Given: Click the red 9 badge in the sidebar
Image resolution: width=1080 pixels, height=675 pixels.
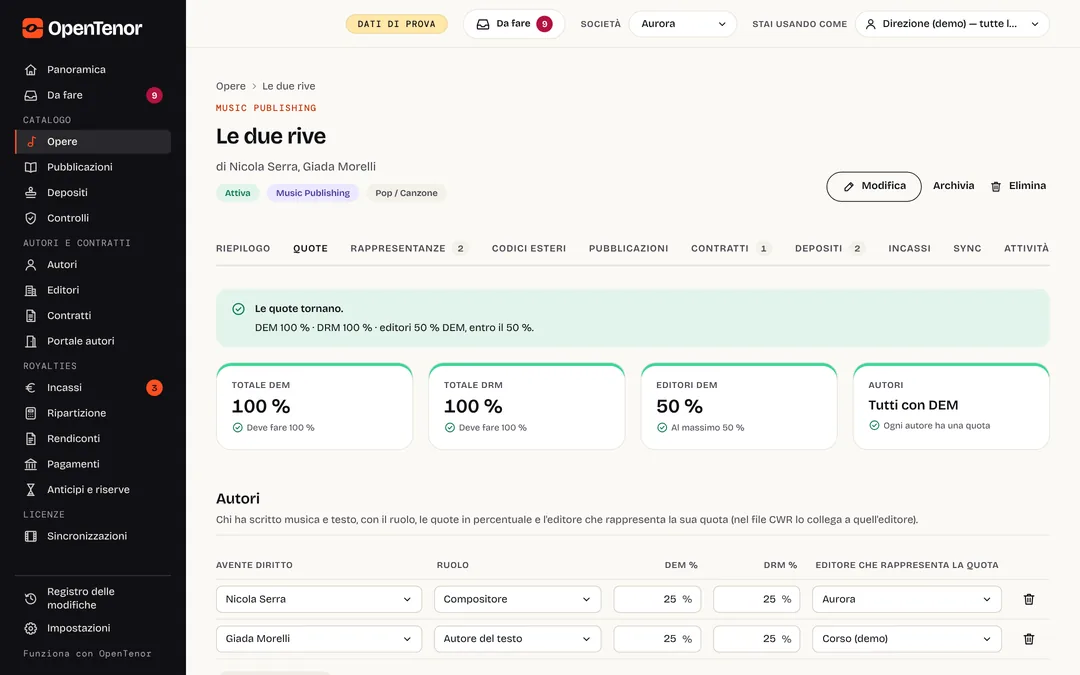Looking at the screenshot, I should pos(154,95).
